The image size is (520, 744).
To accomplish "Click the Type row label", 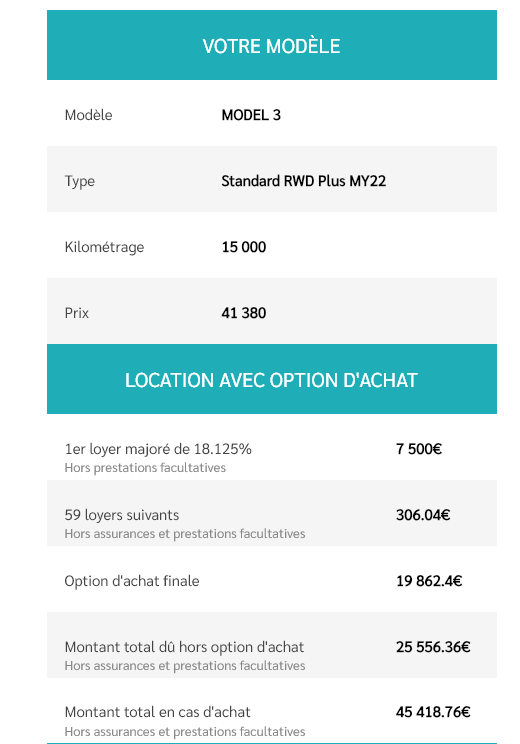I will click(x=80, y=181).
